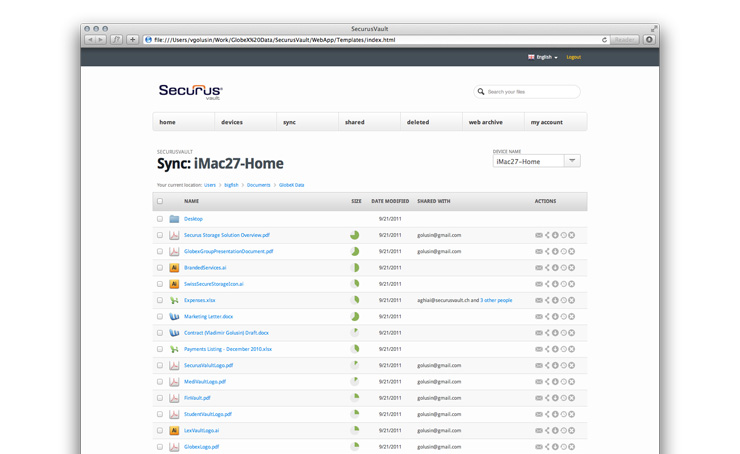Click the browser Reader button
Viewport: 740px width, 454px height.
coord(625,40)
